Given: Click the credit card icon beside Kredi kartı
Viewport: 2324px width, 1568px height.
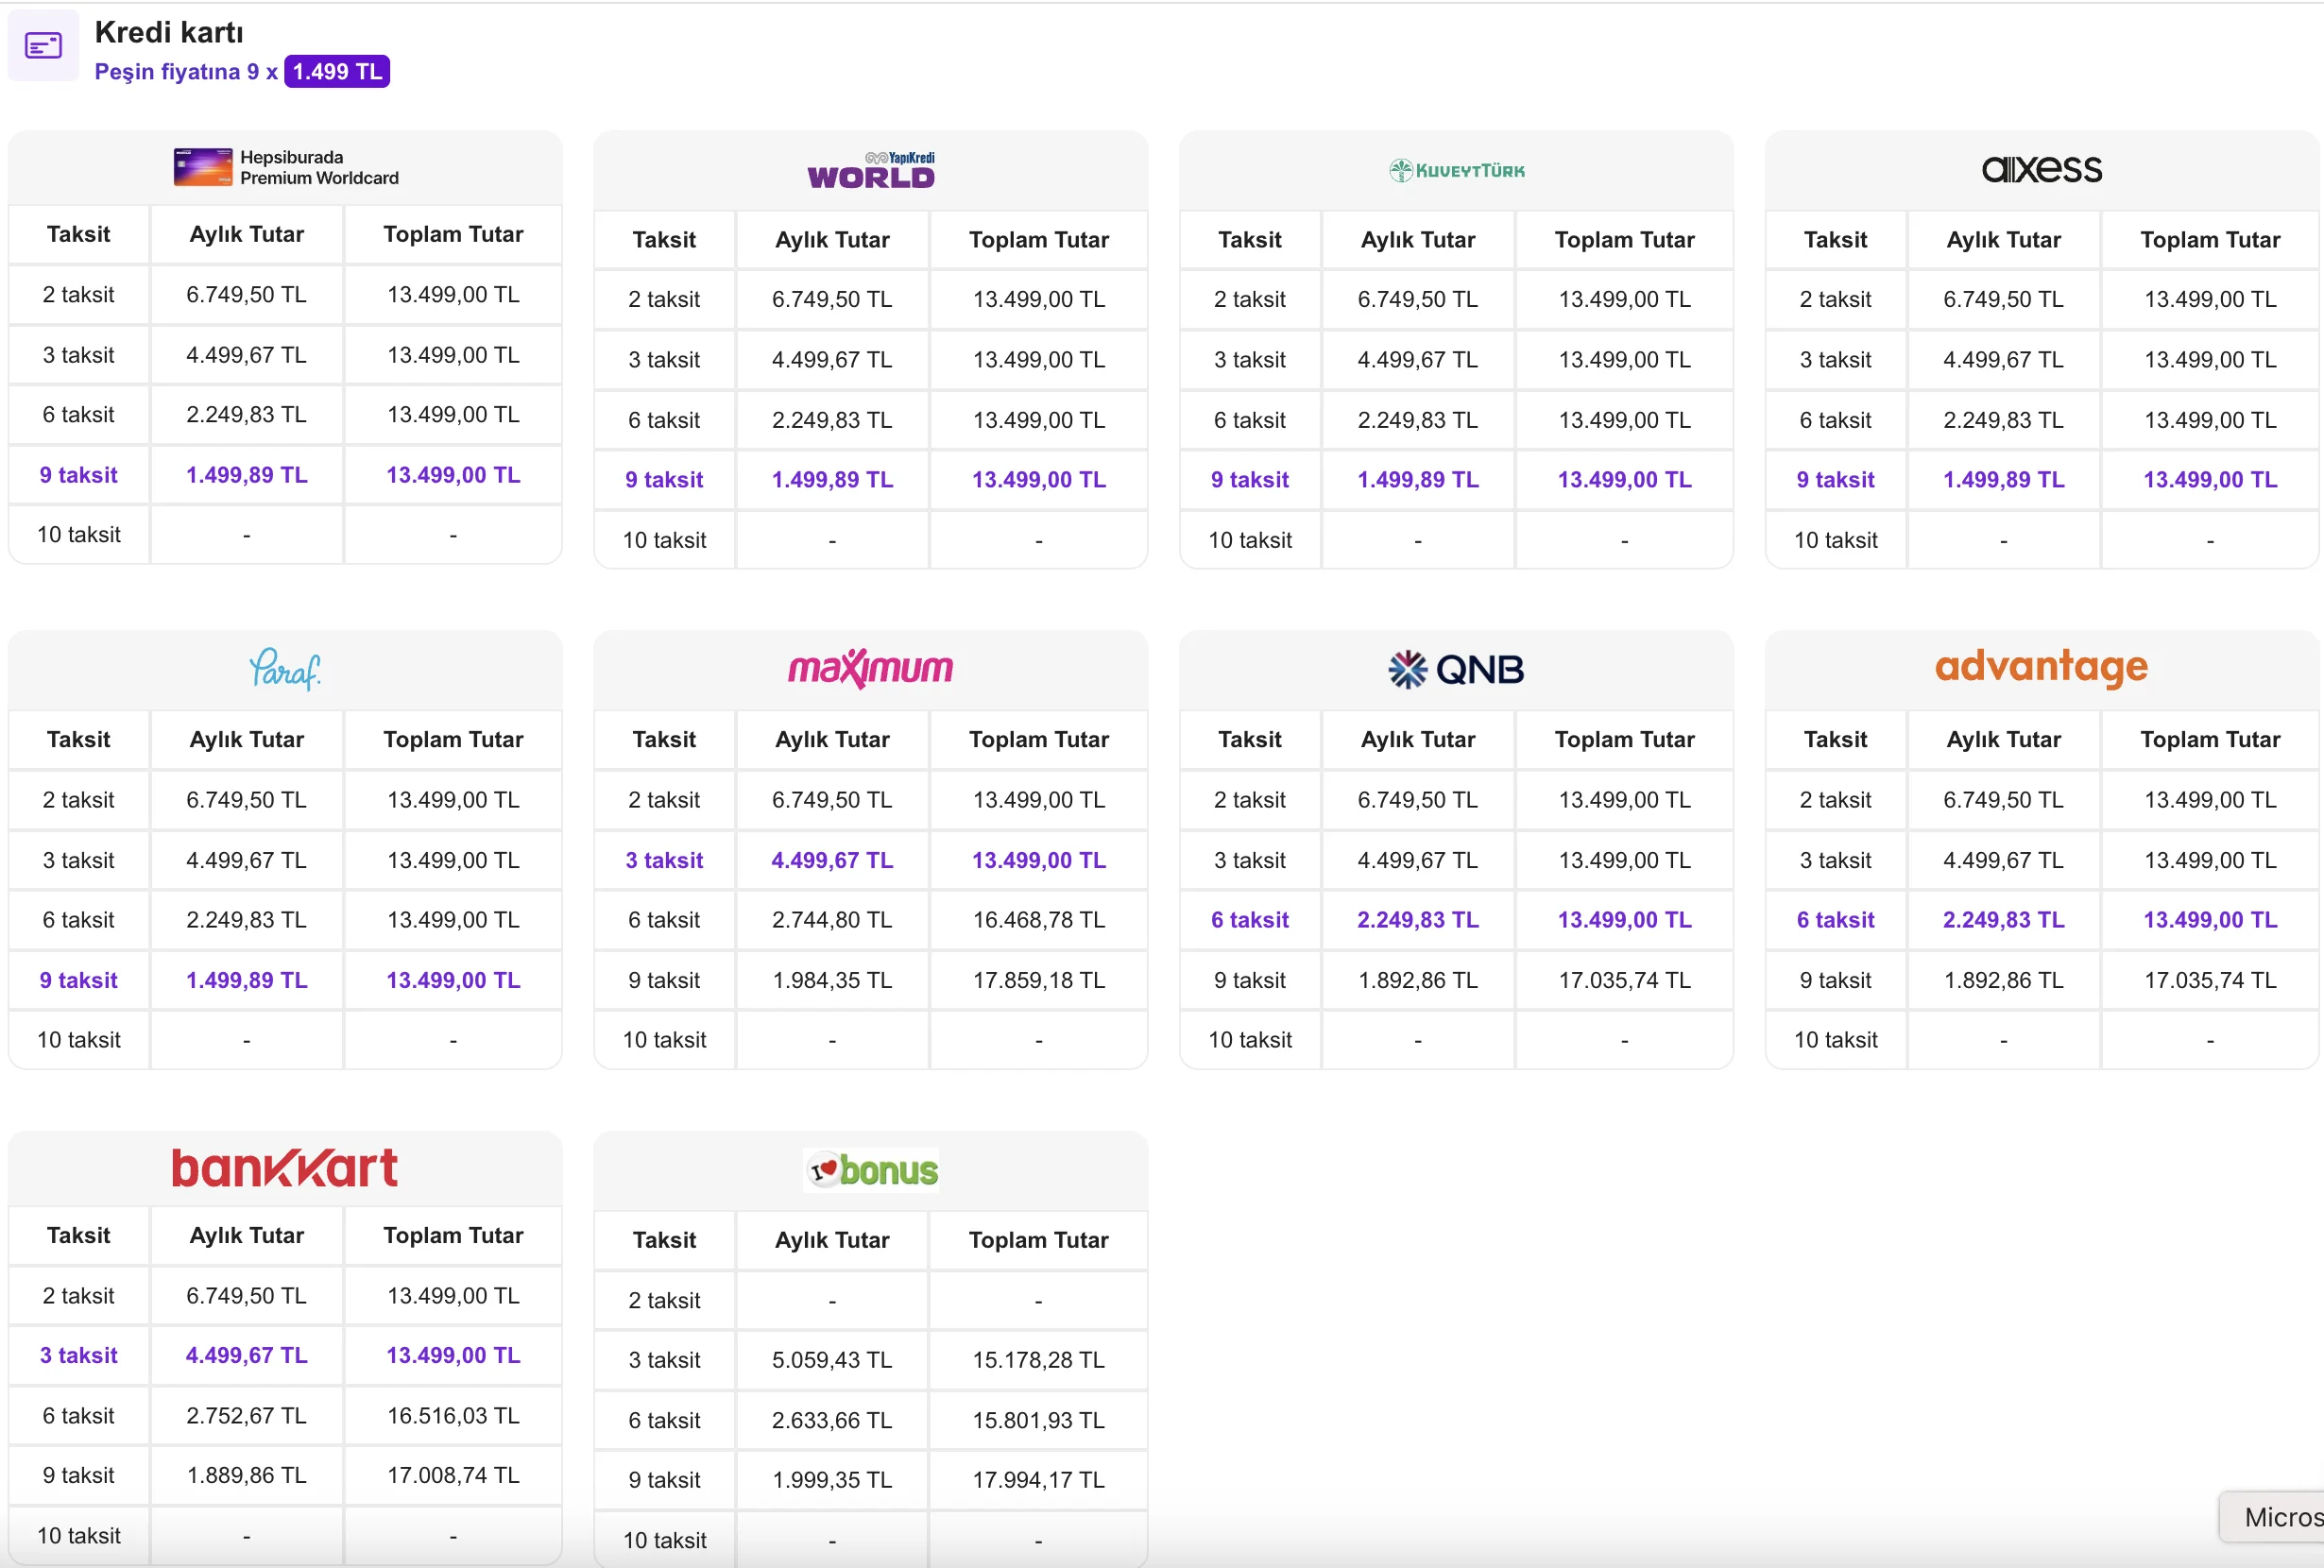Looking at the screenshot, I should coord(43,46).
